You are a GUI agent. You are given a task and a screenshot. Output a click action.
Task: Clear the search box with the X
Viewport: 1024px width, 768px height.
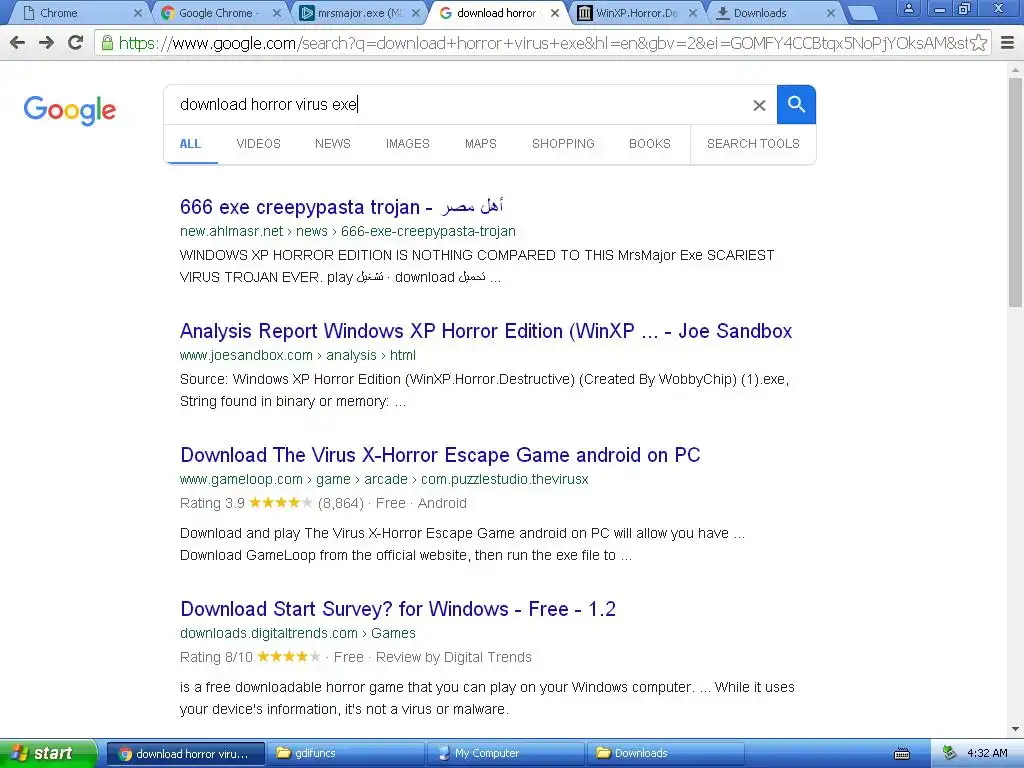pyautogui.click(x=759, y=105)
